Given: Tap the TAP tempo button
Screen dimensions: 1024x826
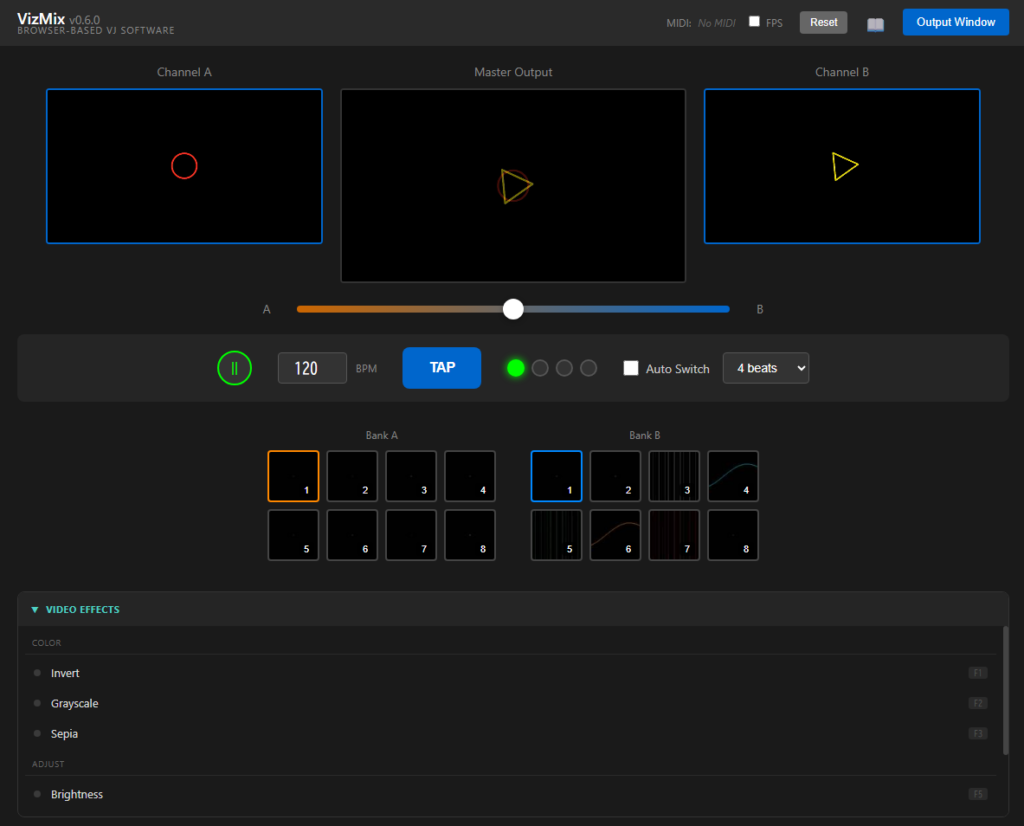Looking at the screenshot, I should tap(442, 368).
